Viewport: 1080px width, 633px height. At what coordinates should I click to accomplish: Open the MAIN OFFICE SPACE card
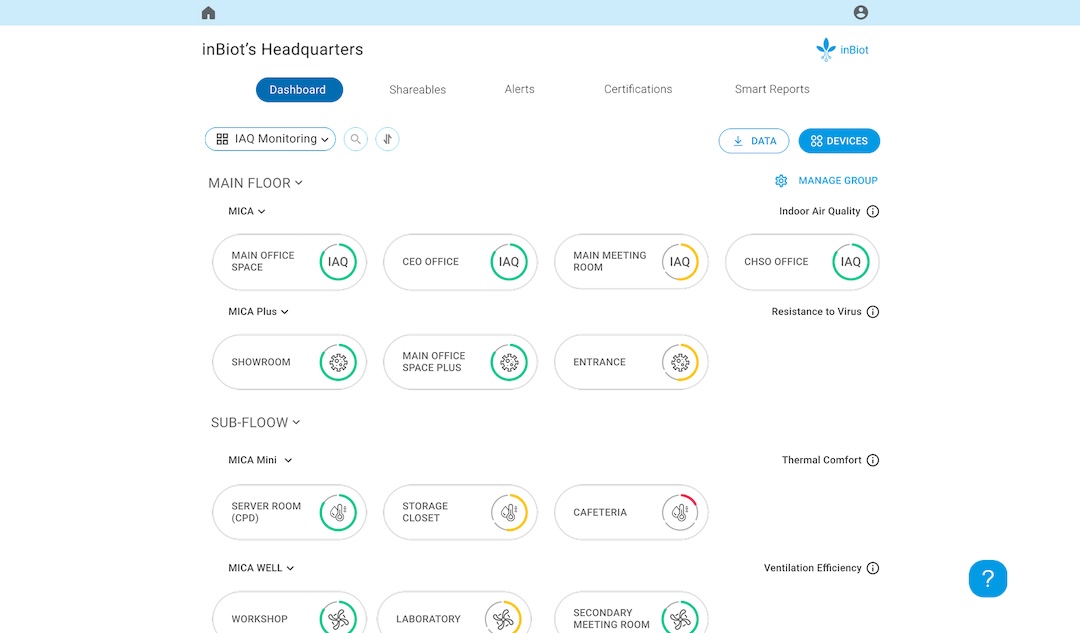(289, 262)
